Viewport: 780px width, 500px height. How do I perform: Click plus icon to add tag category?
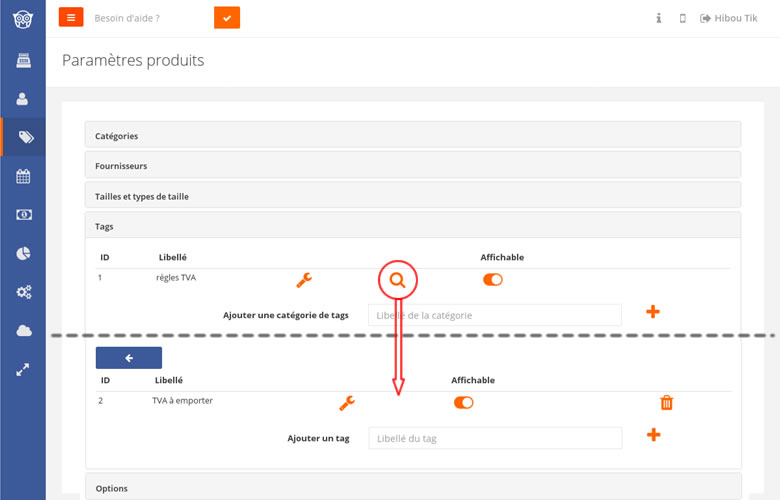click(x=653, y=312)
